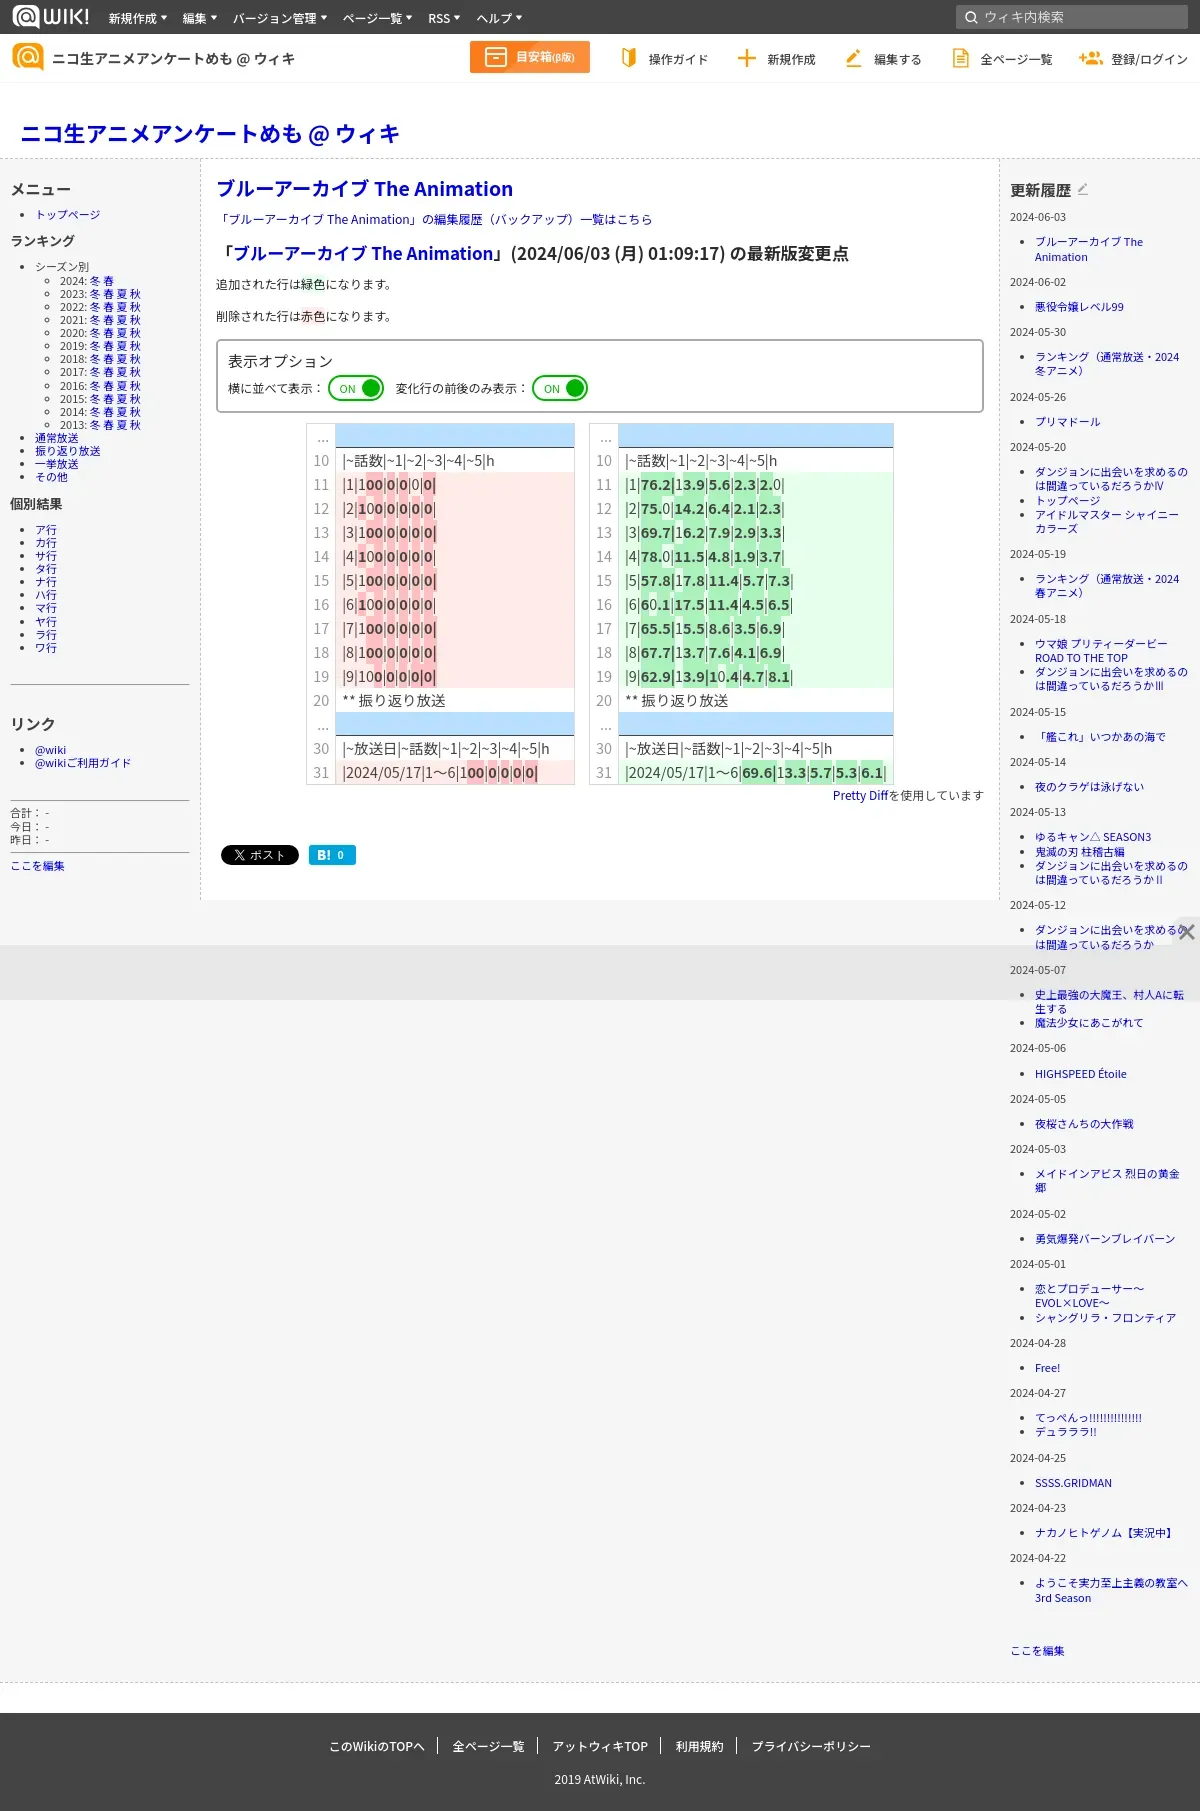Click the plus icon for 新規作成
Image resolution: width=1200 pixels, height=1811 pixels.
(746, 58)
